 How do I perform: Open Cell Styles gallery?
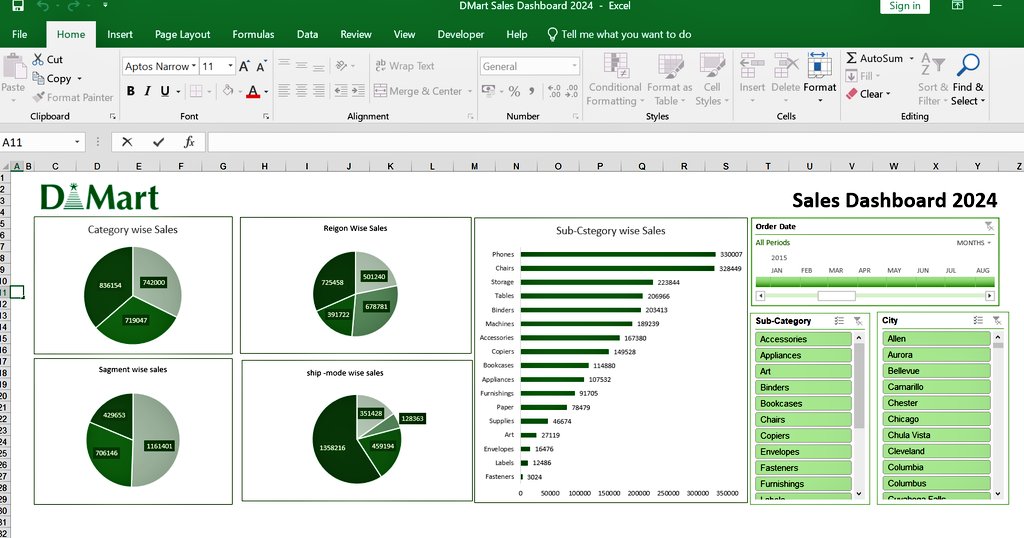click(x=712, y=80)
